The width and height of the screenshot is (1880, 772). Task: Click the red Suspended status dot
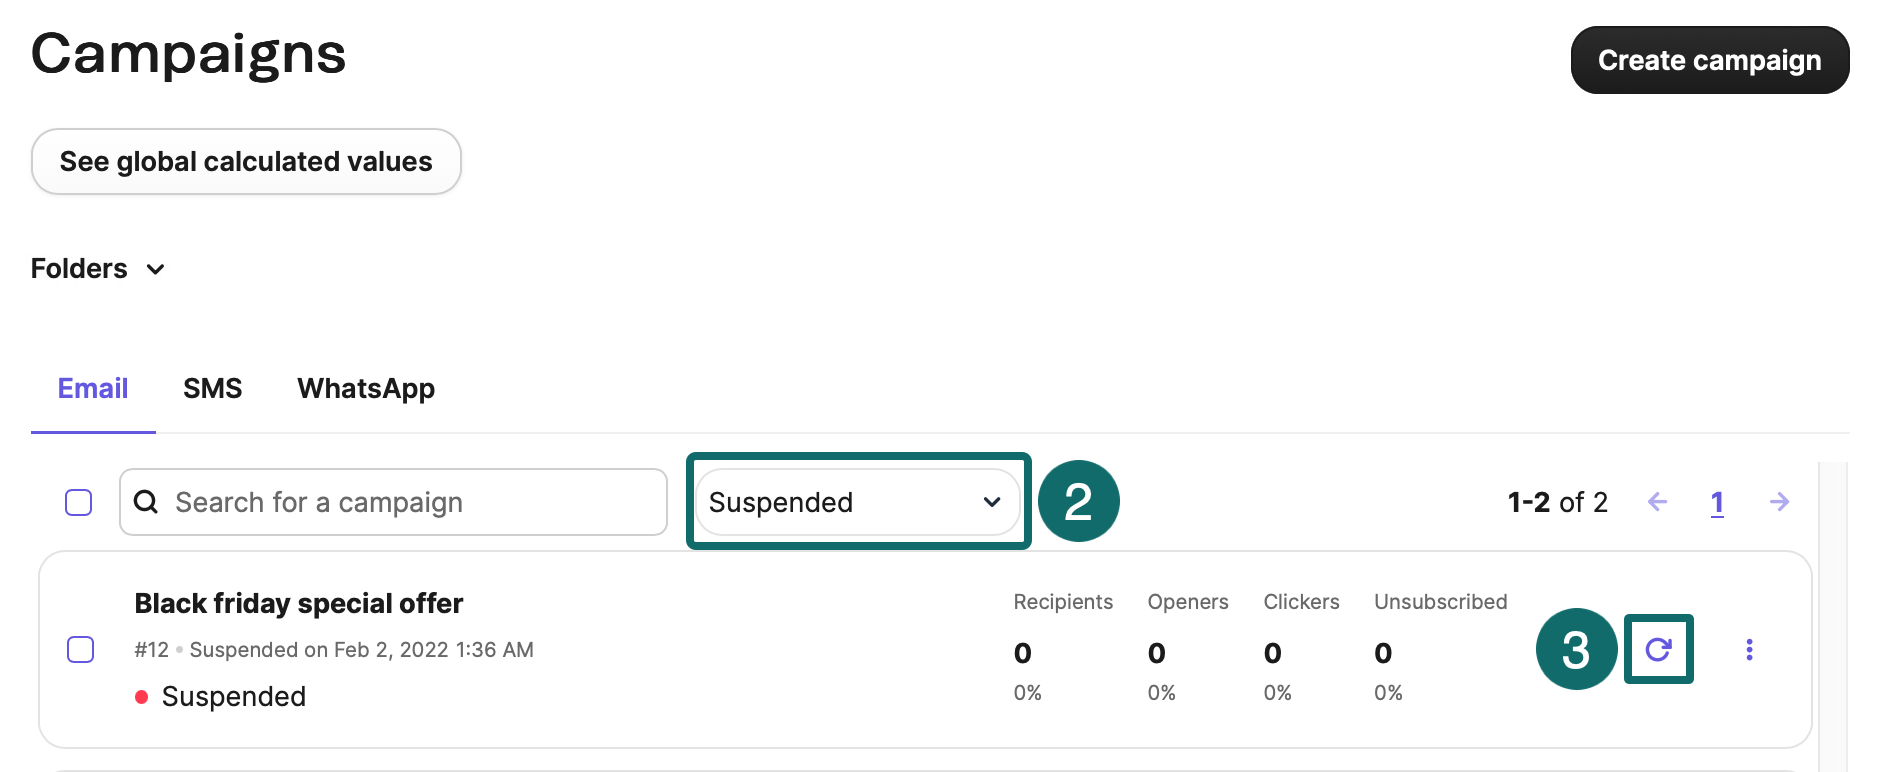142,697
